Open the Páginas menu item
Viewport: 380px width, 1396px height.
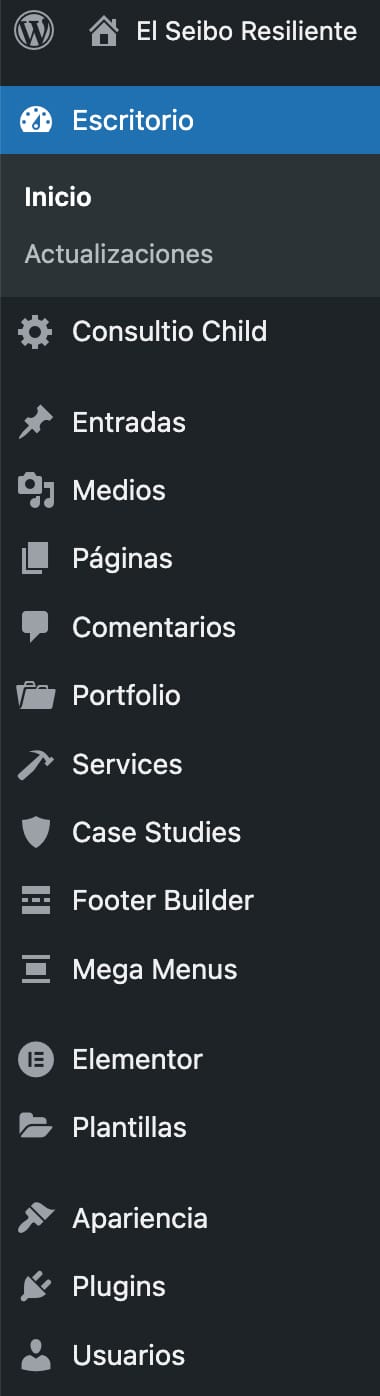tap(190, 559)
